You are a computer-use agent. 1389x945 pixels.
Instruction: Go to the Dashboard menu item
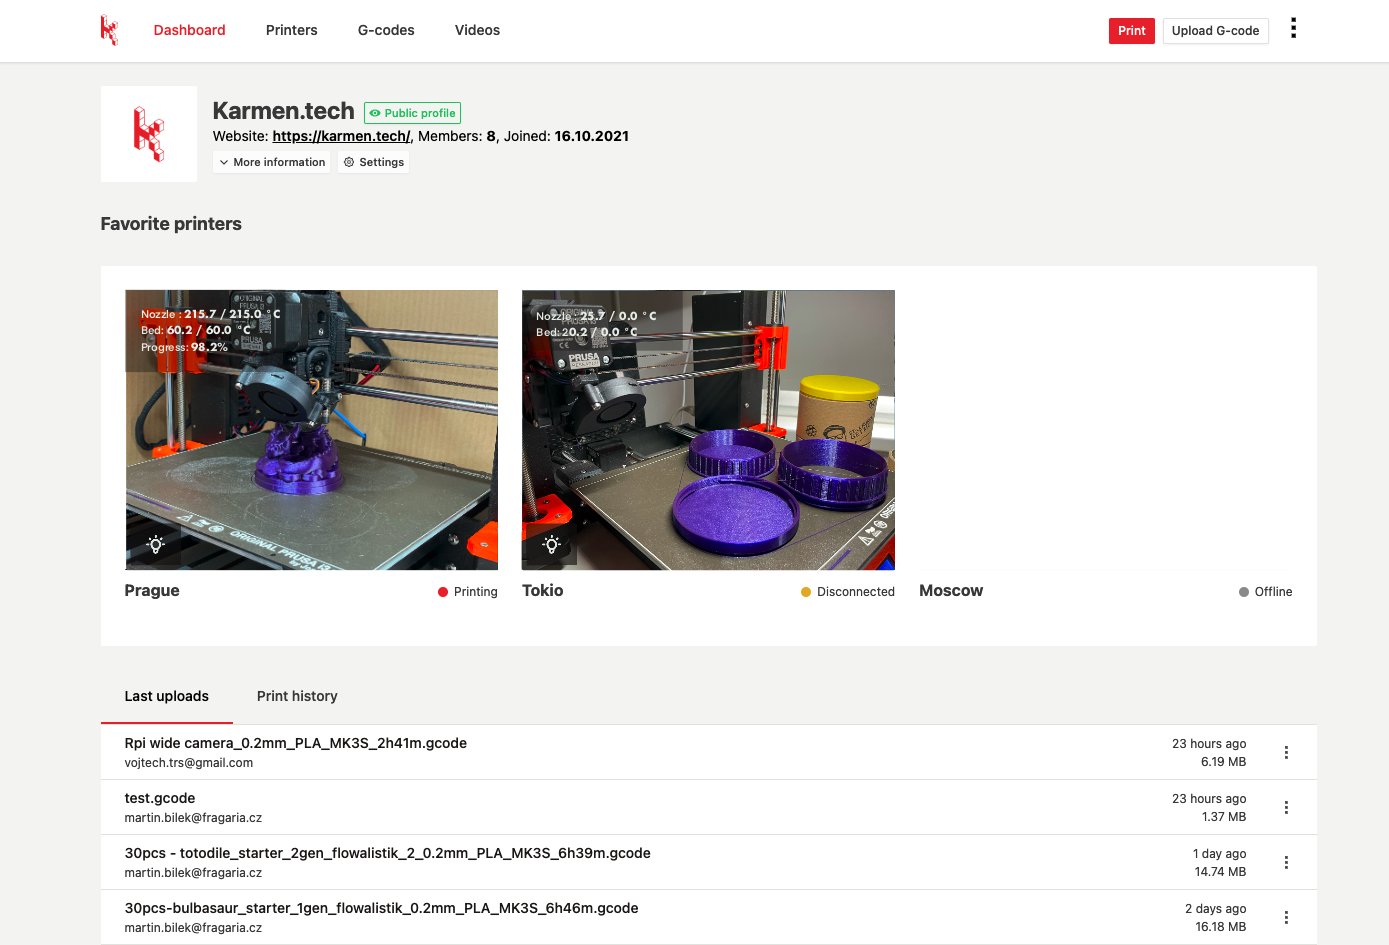pyautogui.click(x=189, y=30)
